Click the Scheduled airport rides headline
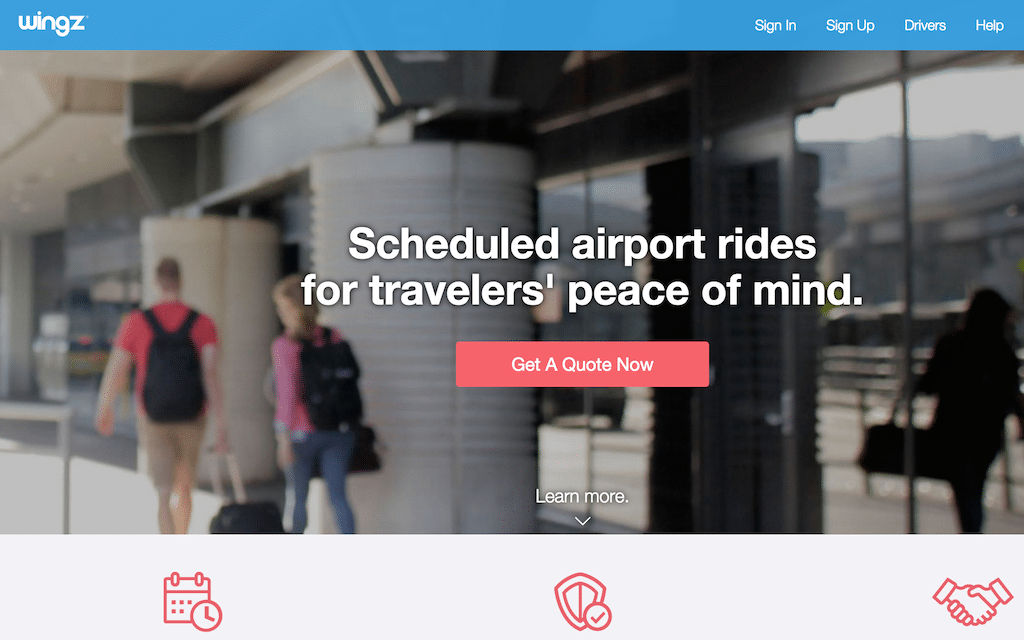This screenshot has height=640, width=1024. pos(582,244)
